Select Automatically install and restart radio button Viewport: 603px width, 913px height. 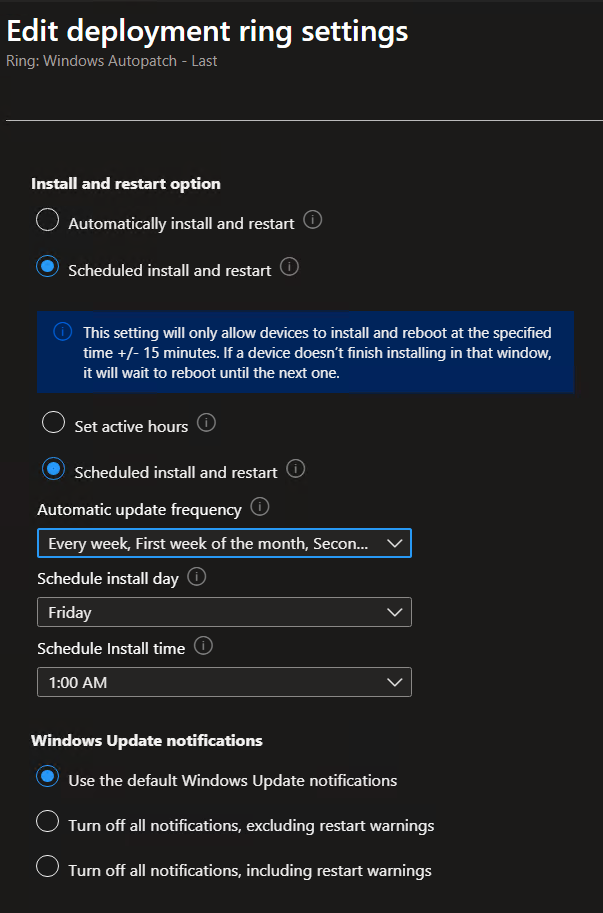point(47,221)
